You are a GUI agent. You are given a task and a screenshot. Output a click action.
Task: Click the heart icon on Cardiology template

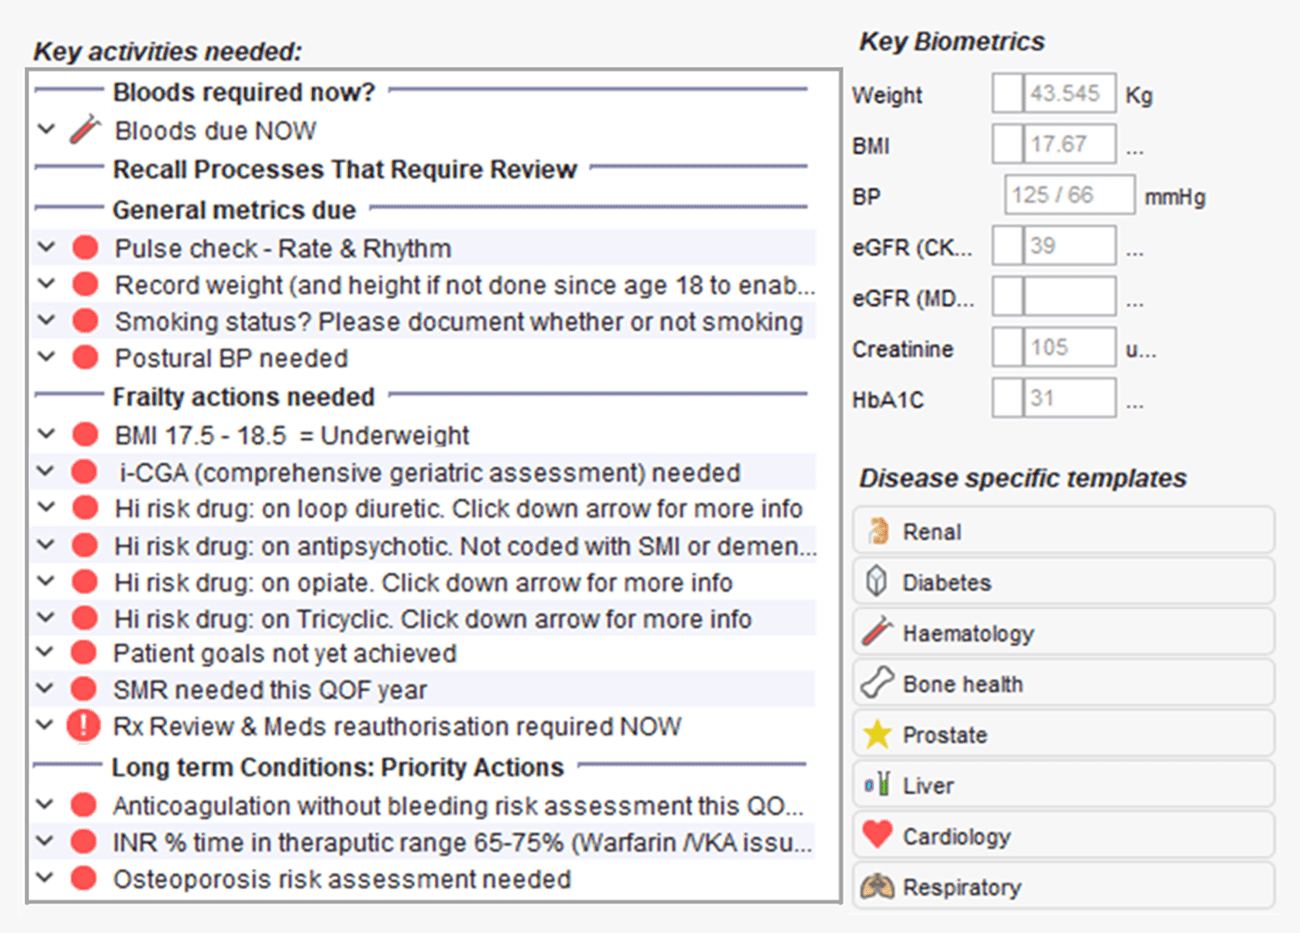(877, 836)
